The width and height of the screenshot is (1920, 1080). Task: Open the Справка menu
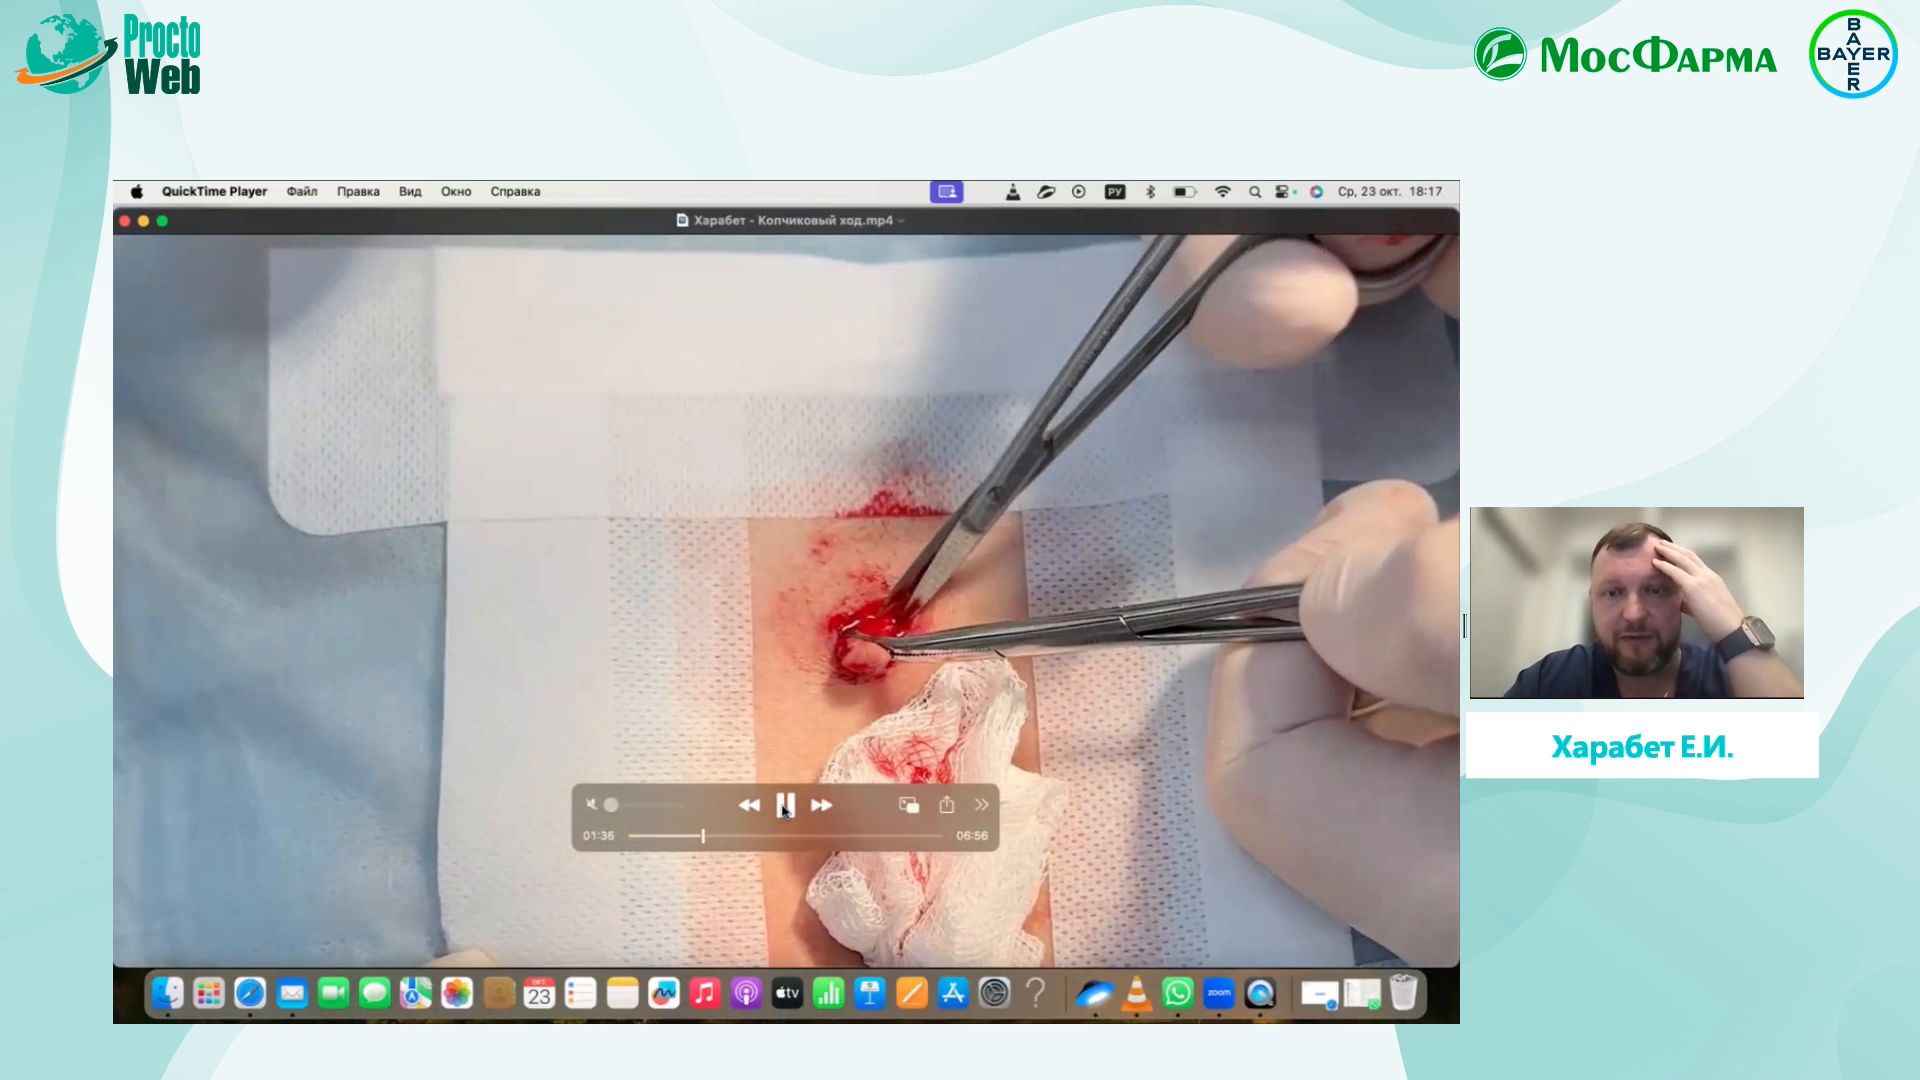coord(515,192)
